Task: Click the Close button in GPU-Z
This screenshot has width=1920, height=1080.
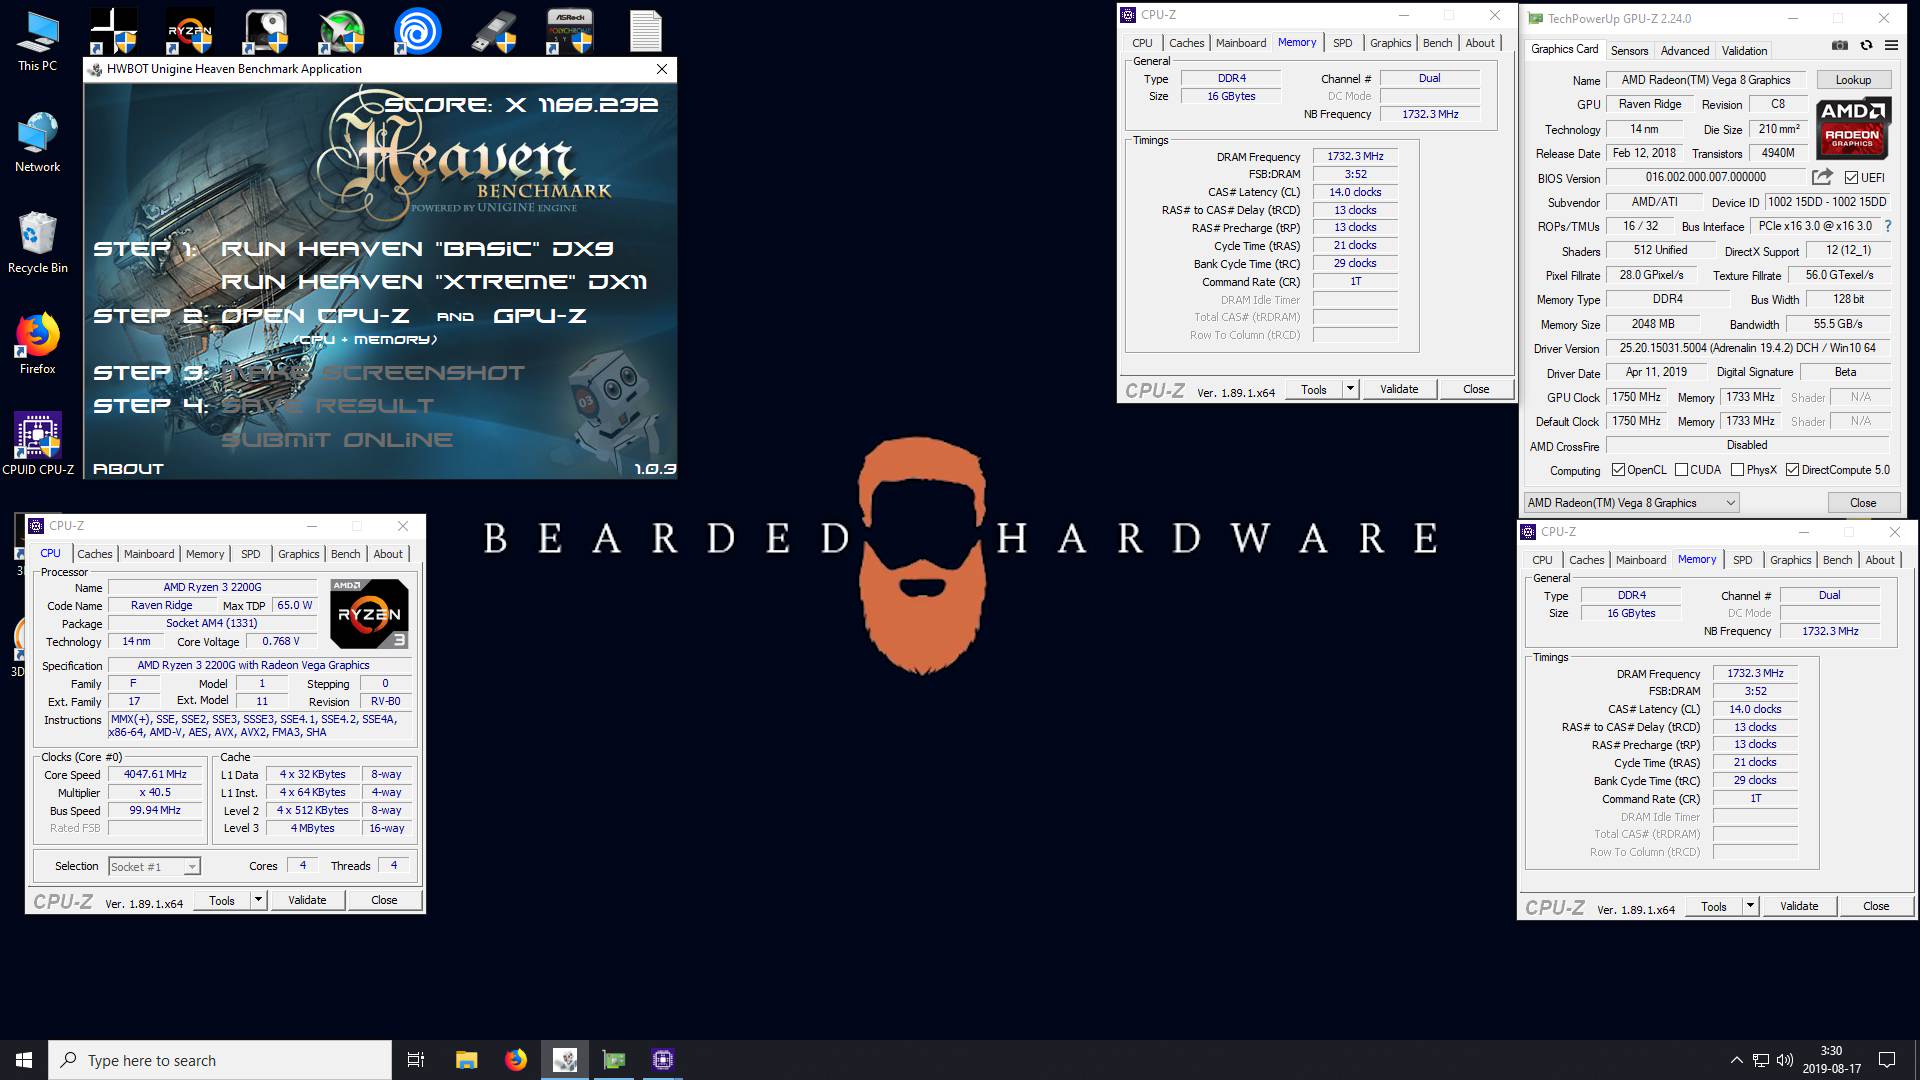Action: 1863,503
